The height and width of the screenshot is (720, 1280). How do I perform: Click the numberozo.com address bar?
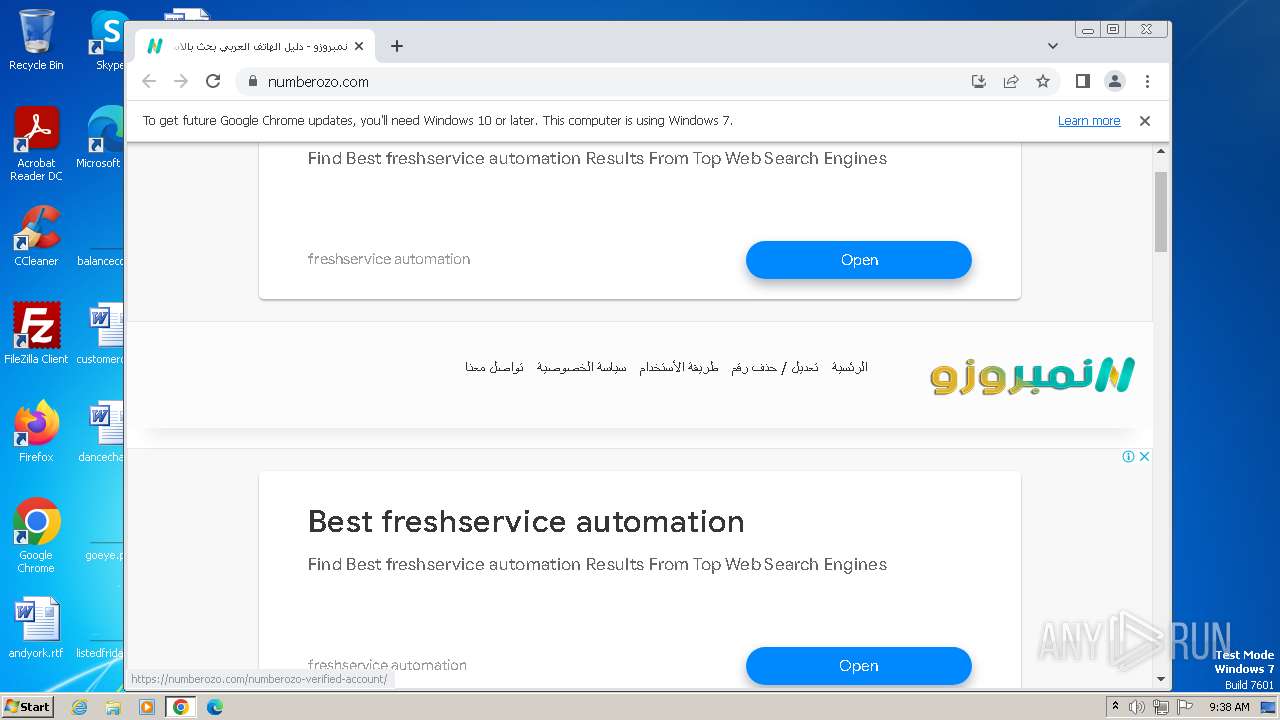tap(600, 82)
